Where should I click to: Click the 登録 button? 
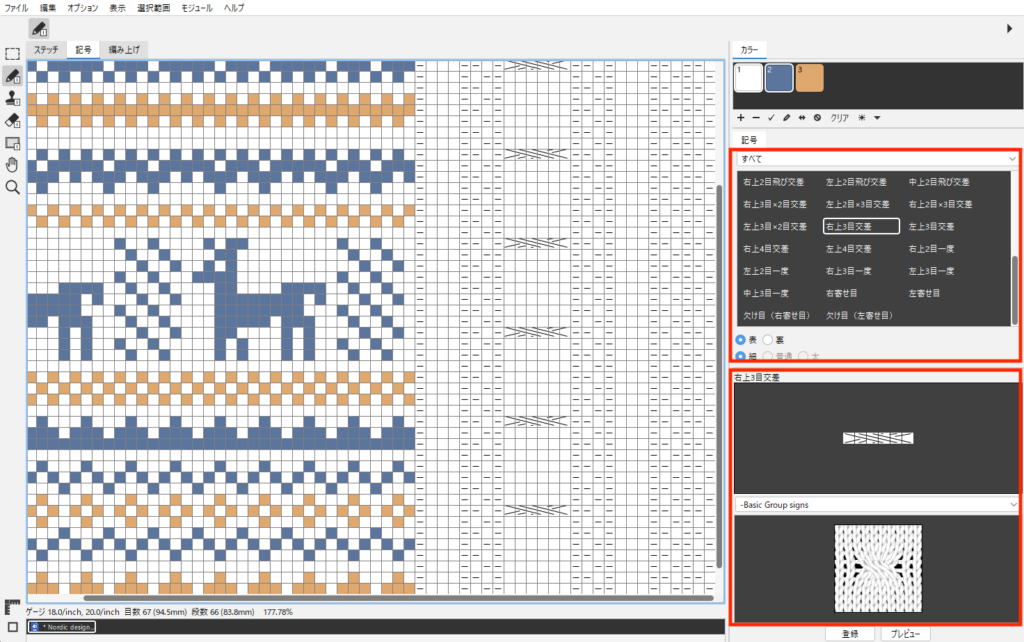(850, 634)
